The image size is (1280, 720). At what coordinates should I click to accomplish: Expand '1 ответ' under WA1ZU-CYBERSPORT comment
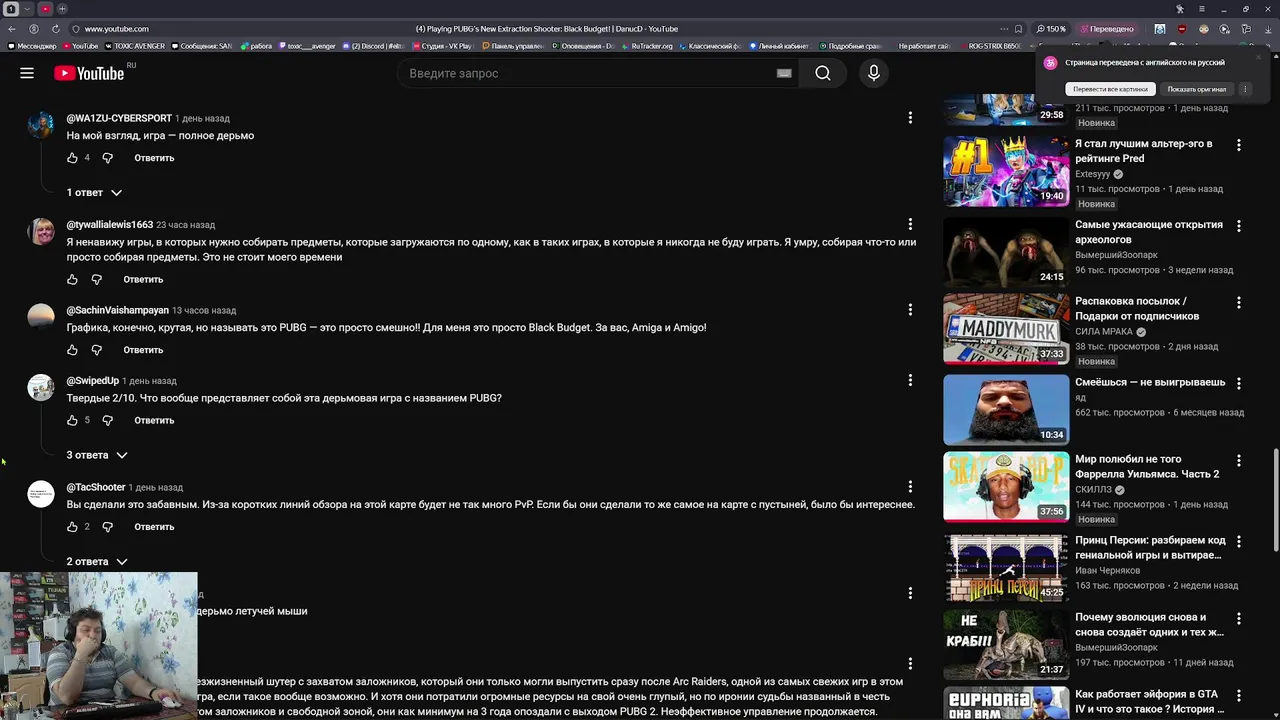pyautogui.click(x=94, y=192)
